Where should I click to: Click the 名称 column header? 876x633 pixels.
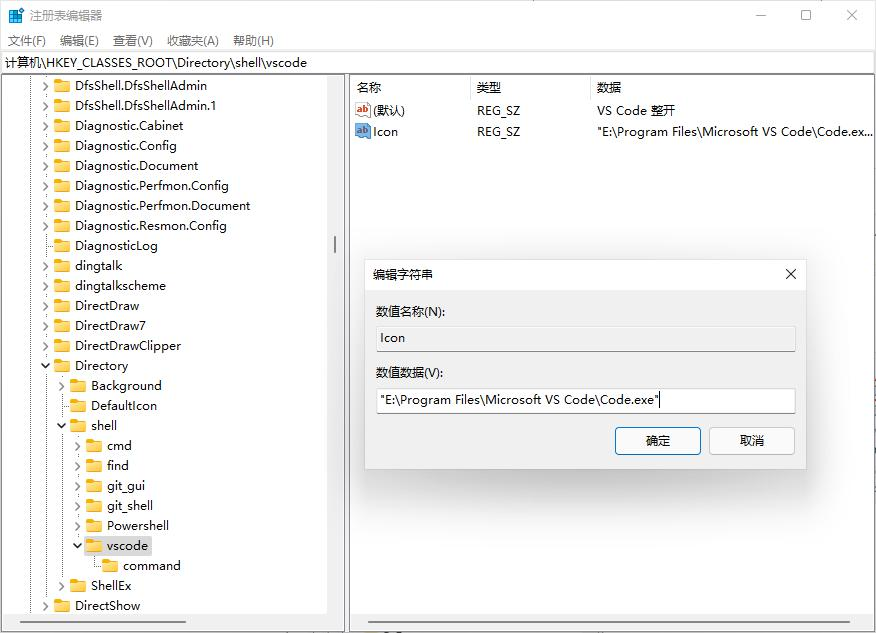point(411,87)
